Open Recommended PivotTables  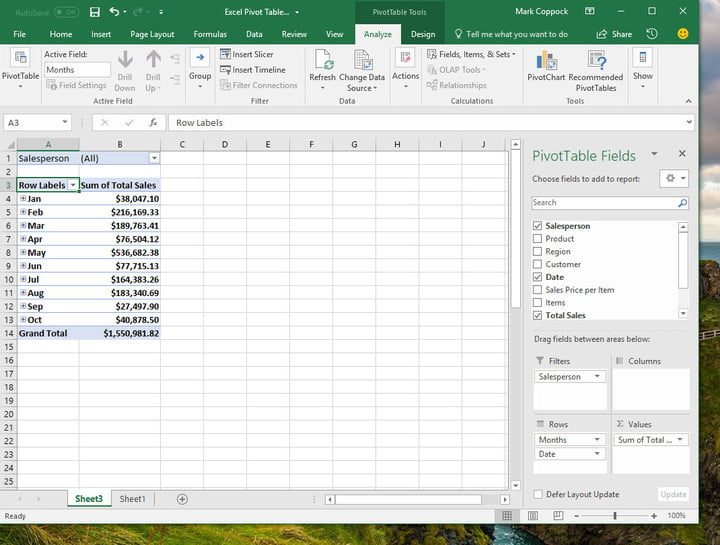pos(596,64)
